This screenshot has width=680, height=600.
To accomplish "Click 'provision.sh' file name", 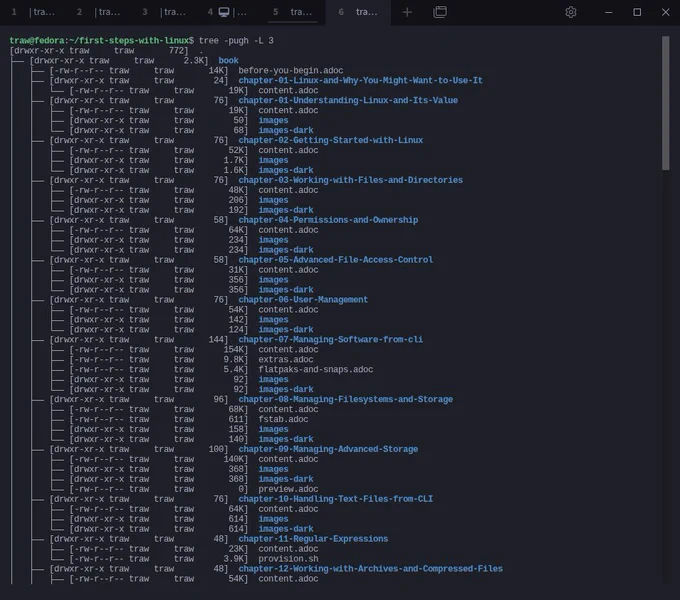I will tap(288, 559).
